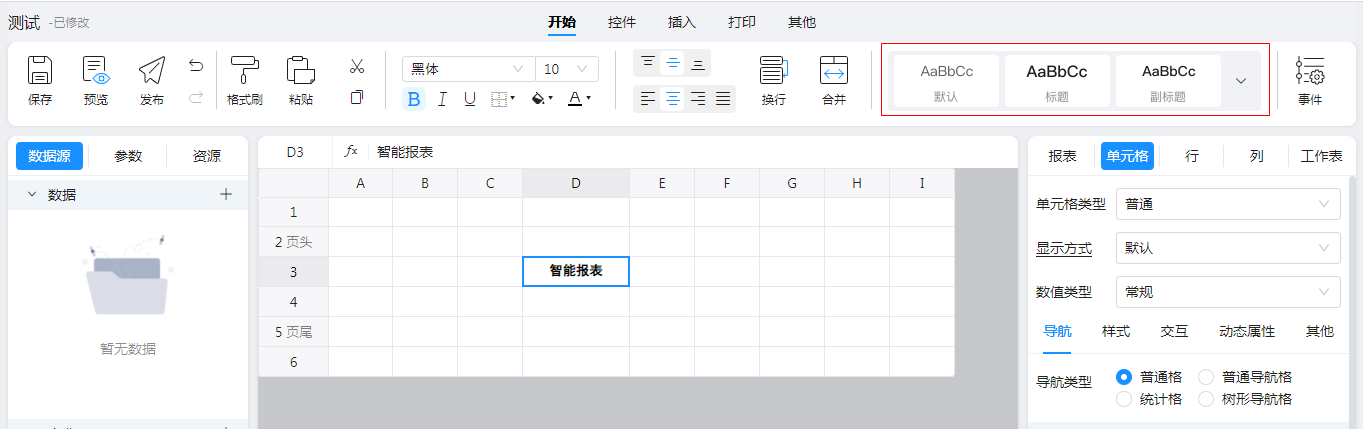The image size is (1363, 429).
Task: Open the 样式 tab in properties panel
Action: pyautogui.click(x=1116, y=332)
